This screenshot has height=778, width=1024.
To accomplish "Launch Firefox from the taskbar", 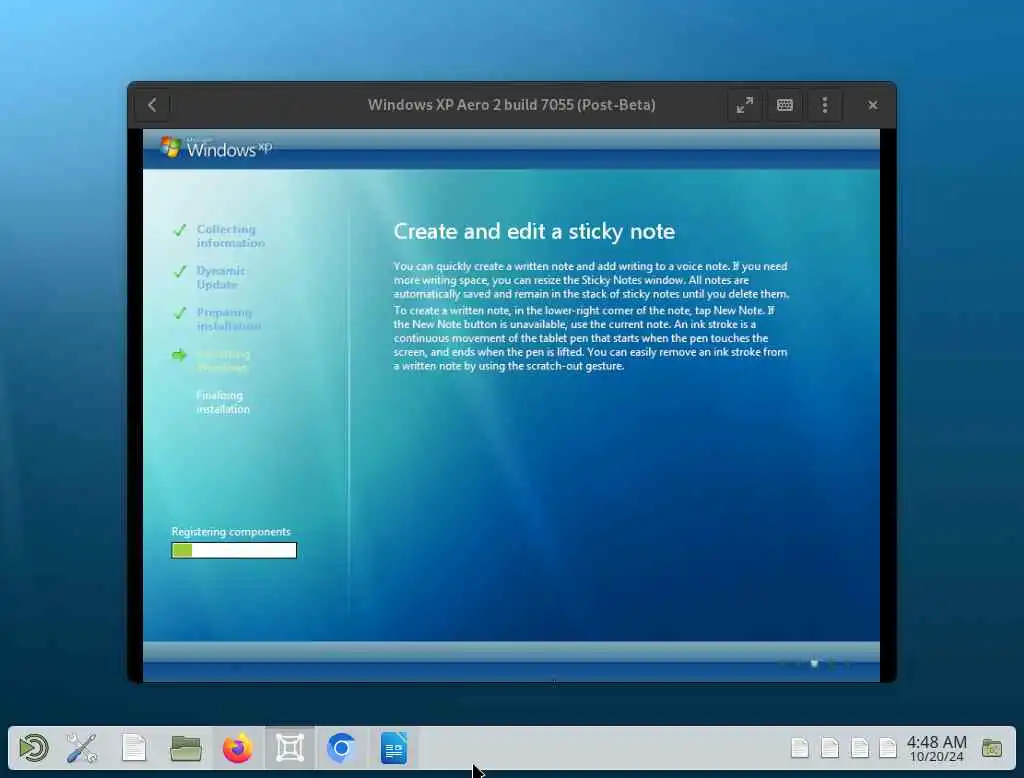I will pos(238,748).
